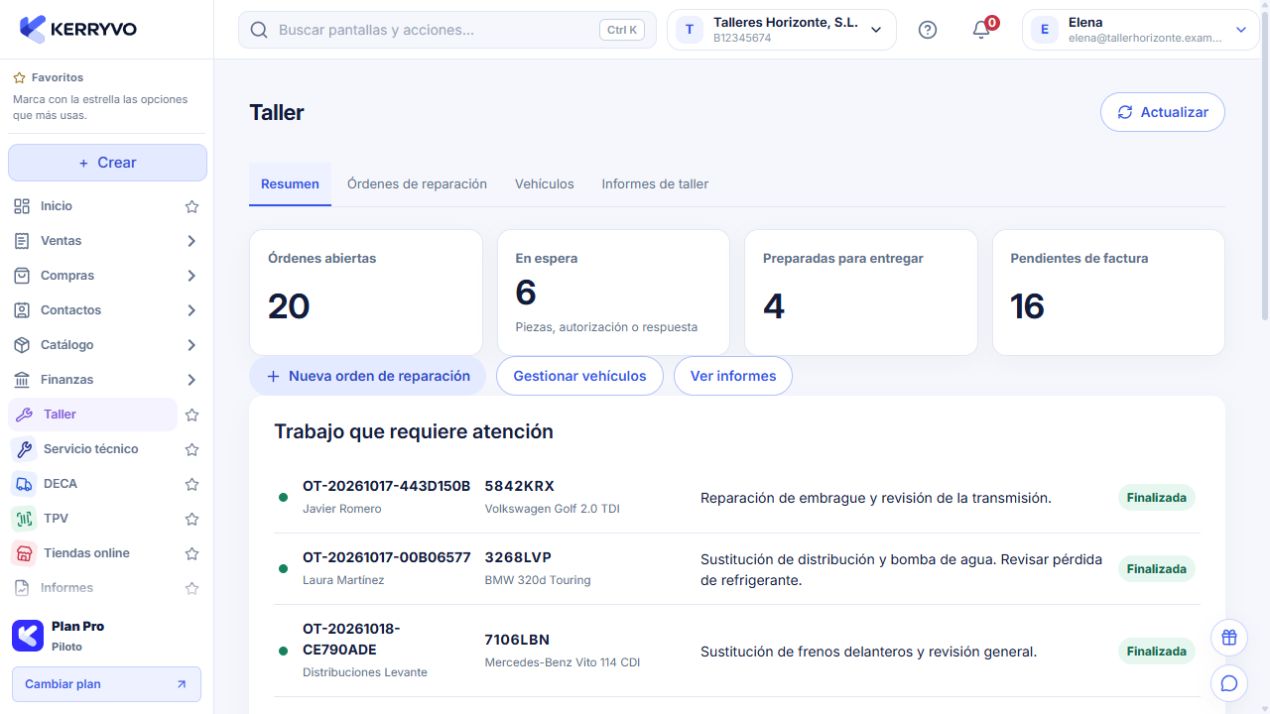Star Taller as a favorite

(x=192, y=415)
